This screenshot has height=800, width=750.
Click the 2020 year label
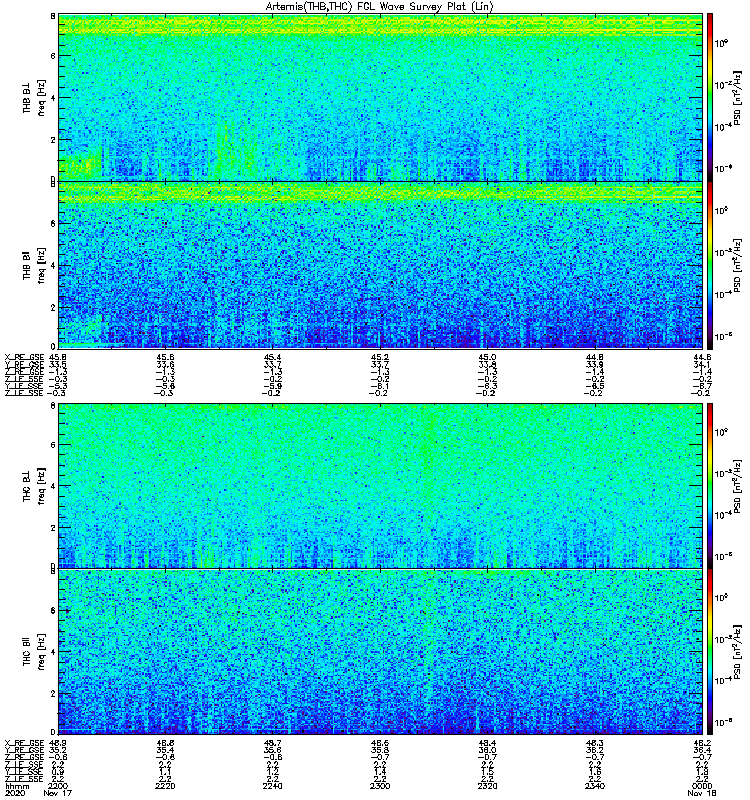[13, 793]
